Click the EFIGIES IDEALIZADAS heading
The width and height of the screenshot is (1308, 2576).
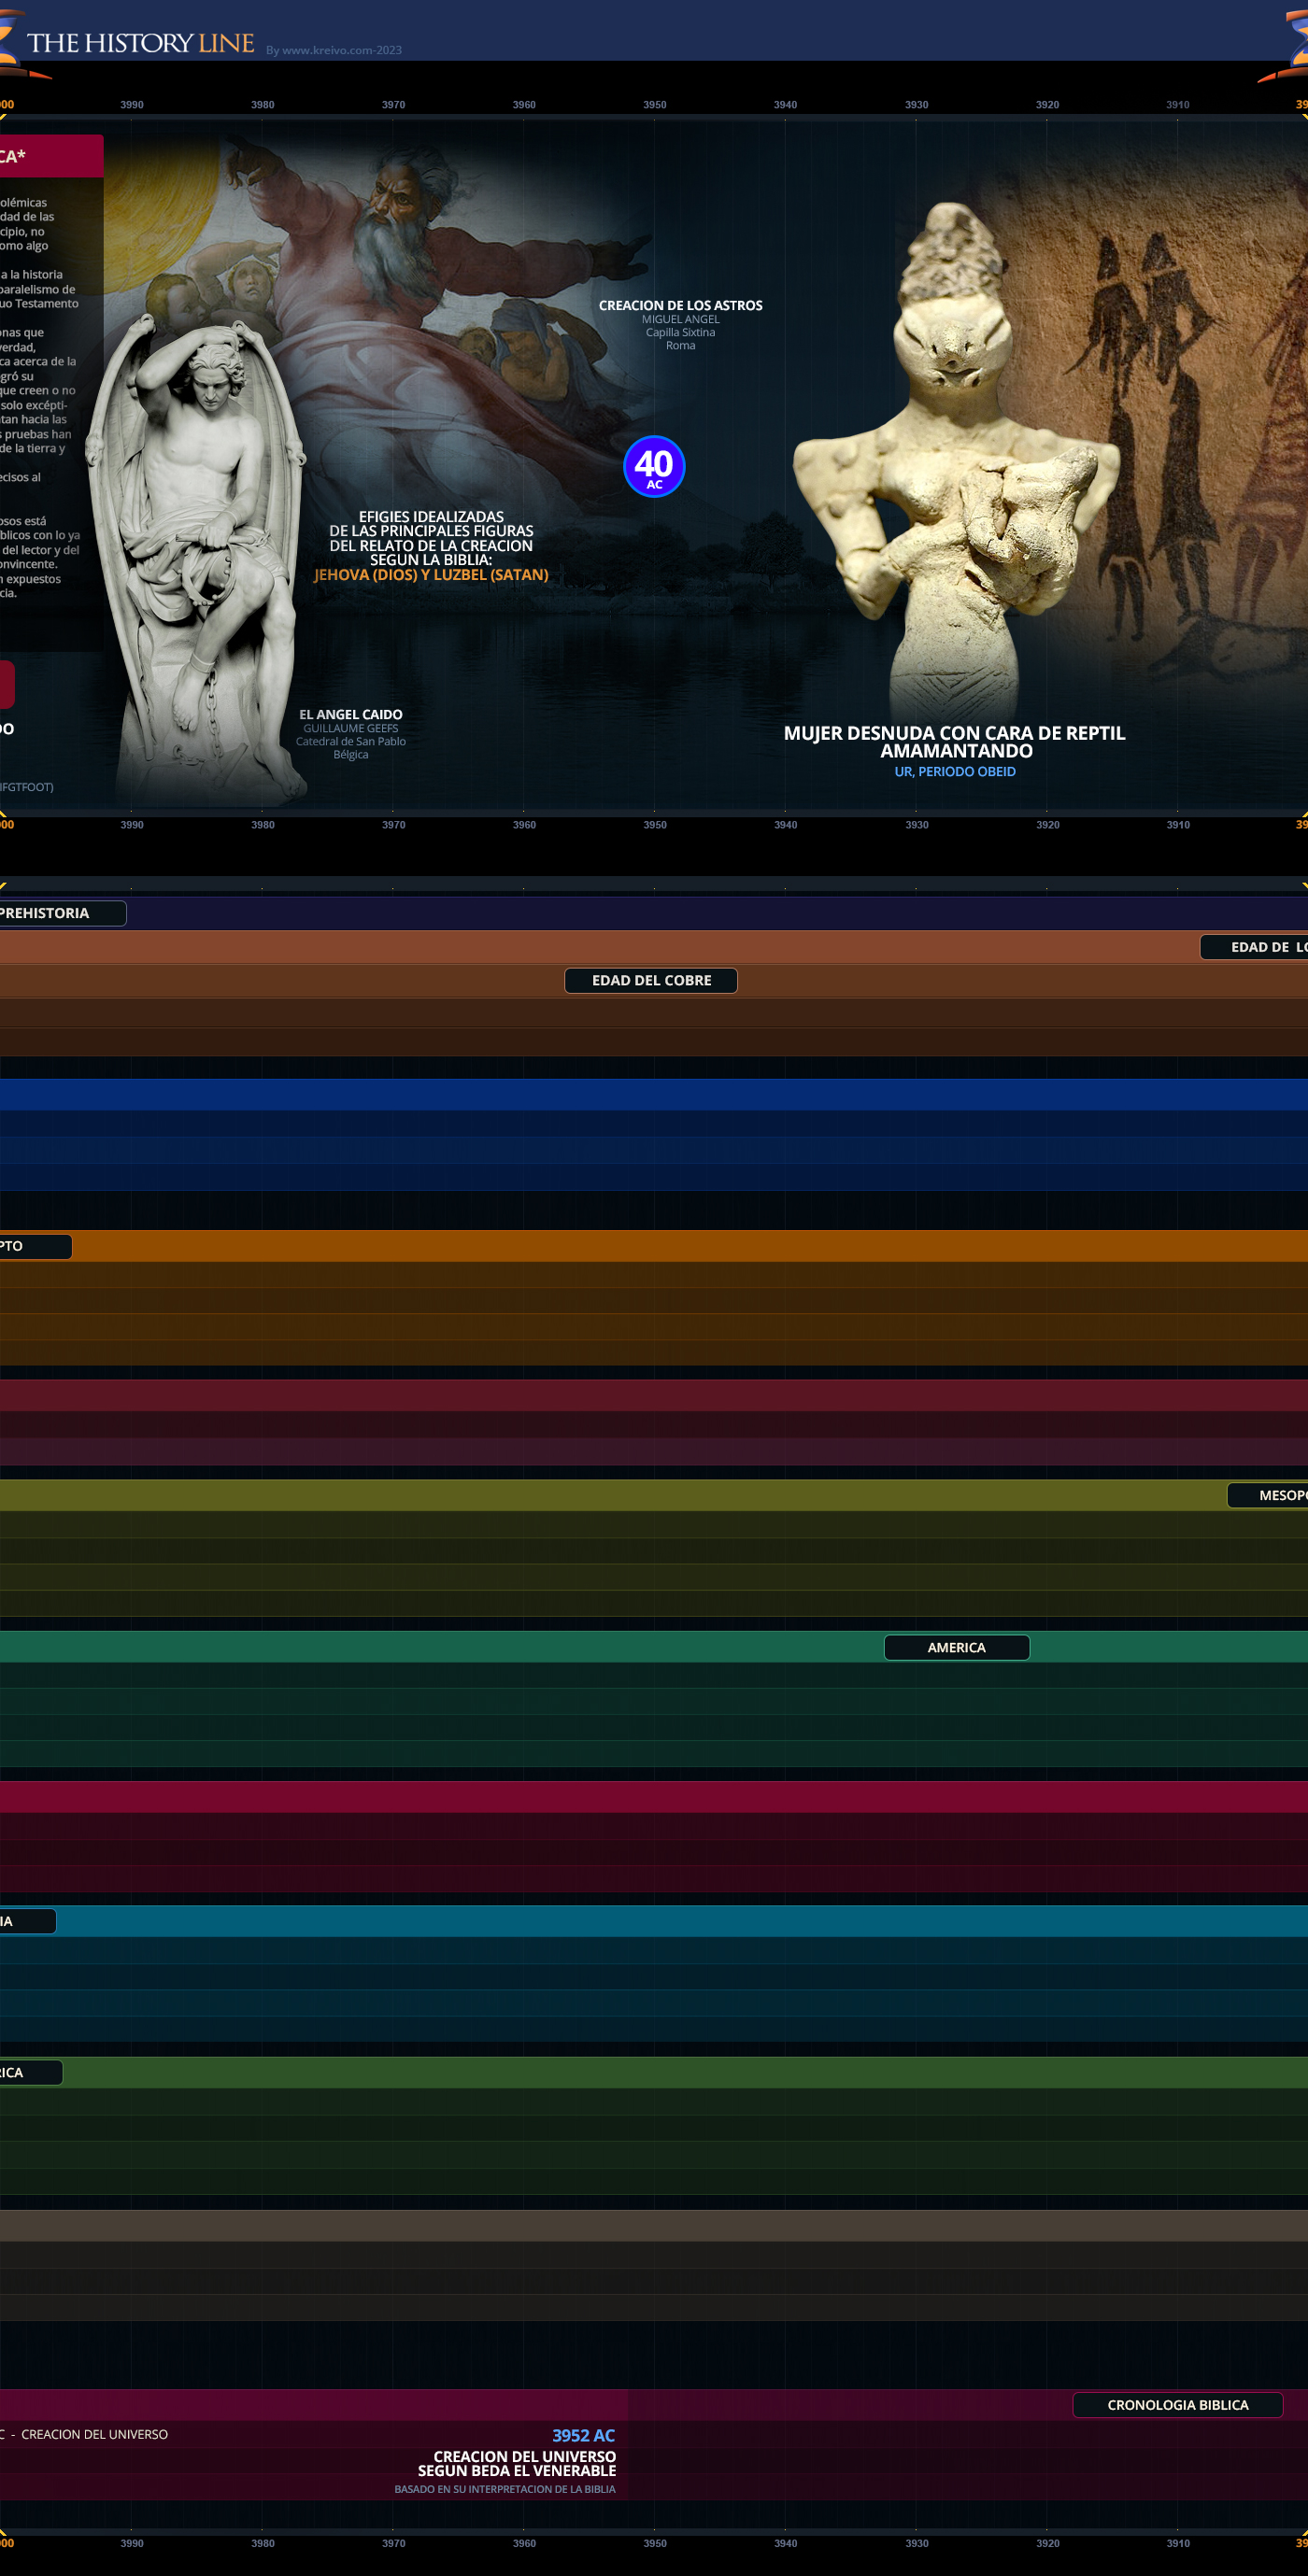(x=431, y=538)
